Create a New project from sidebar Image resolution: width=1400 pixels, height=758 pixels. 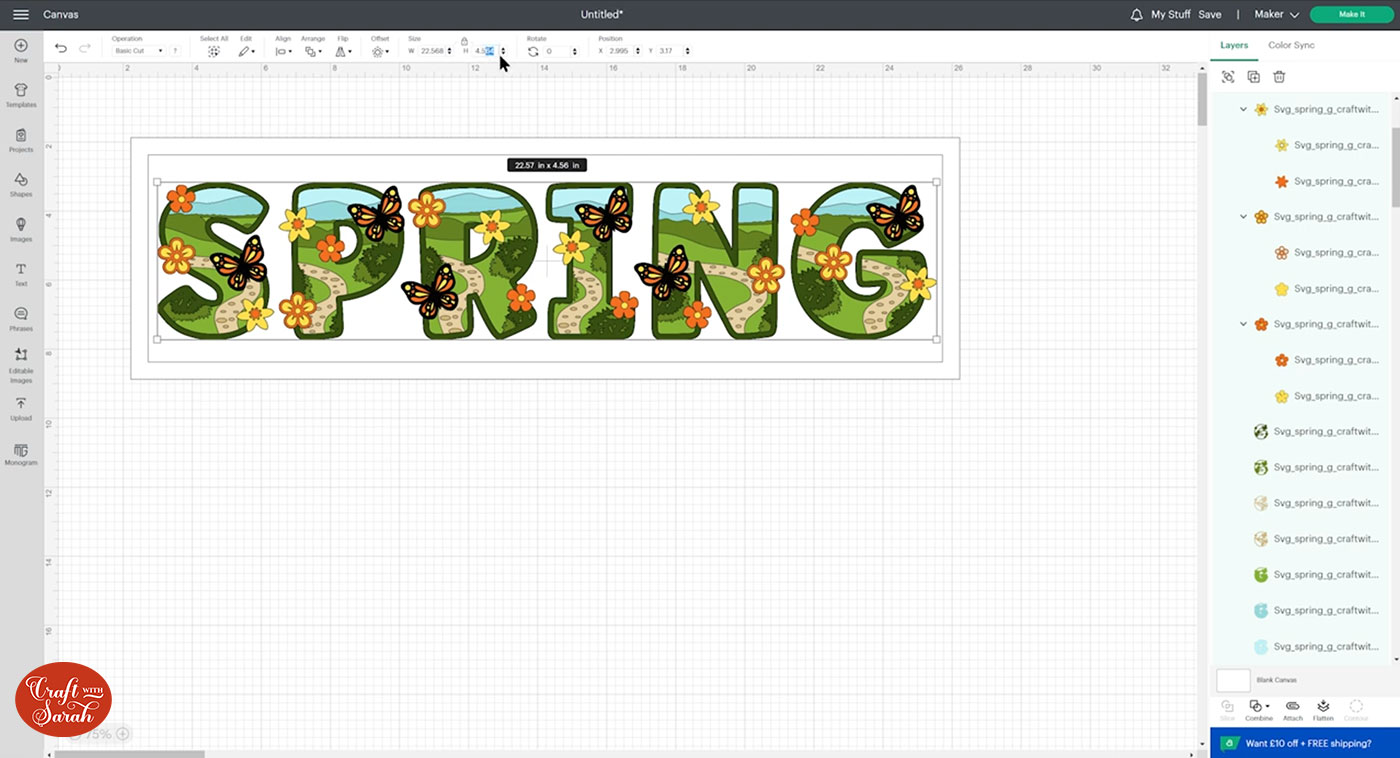[21, 50]
